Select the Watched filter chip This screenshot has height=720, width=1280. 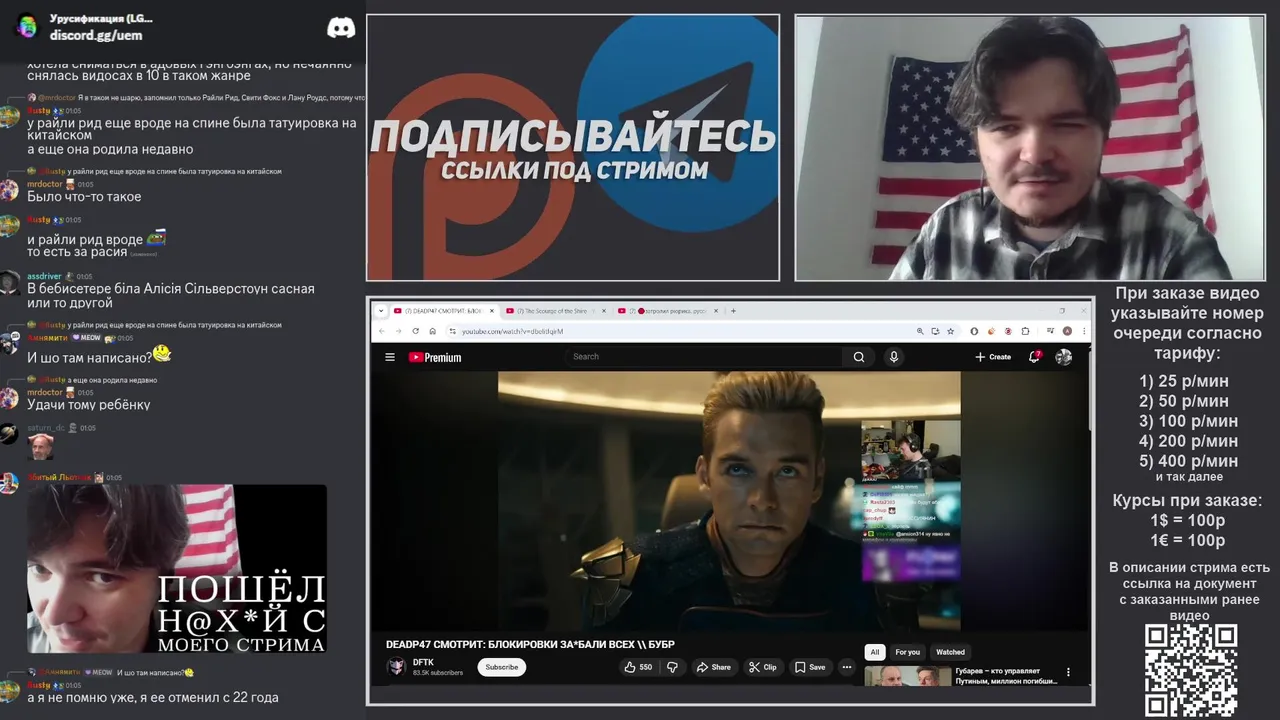pos(950,652)
